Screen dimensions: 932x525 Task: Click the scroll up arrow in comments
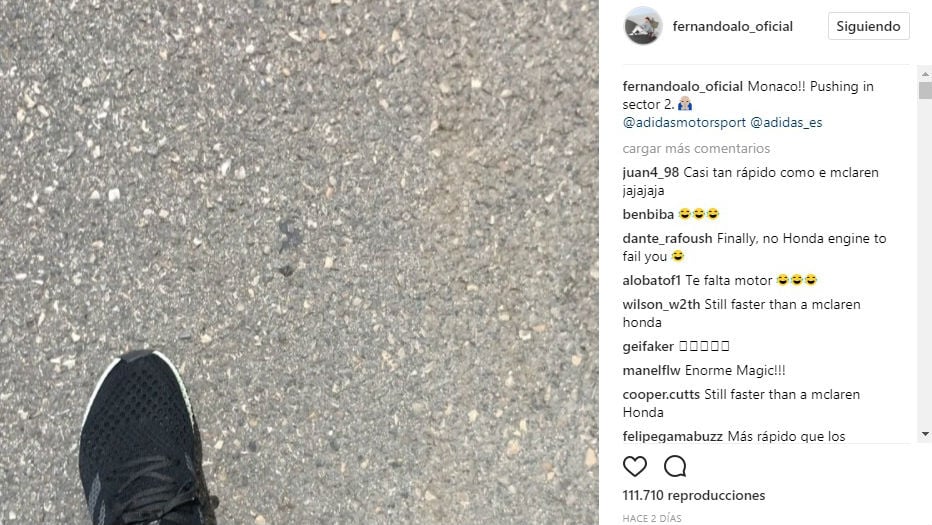click(x=925, y=74)
